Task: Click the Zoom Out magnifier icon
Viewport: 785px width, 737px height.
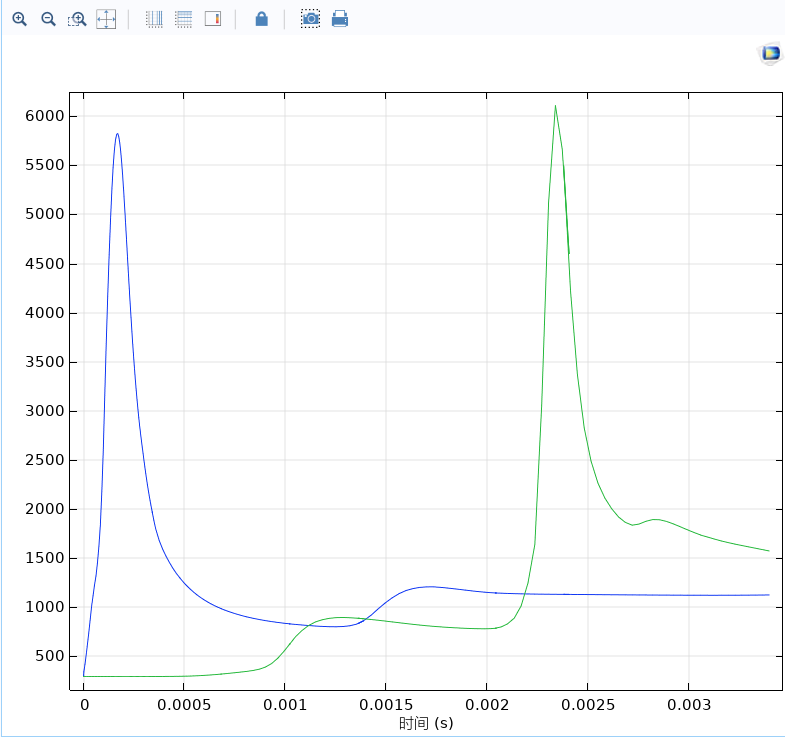Action: (48, 19)
